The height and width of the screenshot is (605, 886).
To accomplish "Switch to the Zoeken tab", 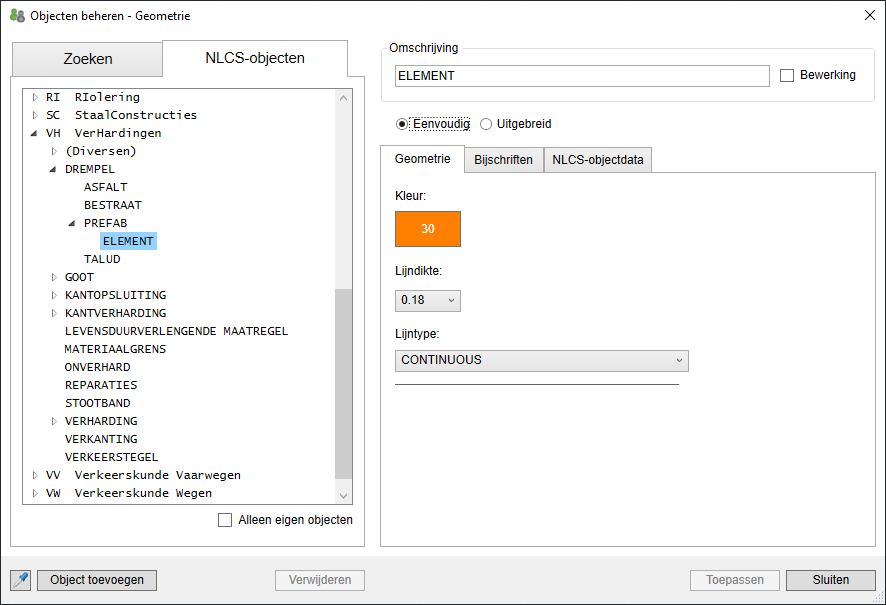I will tap(88, 59).
